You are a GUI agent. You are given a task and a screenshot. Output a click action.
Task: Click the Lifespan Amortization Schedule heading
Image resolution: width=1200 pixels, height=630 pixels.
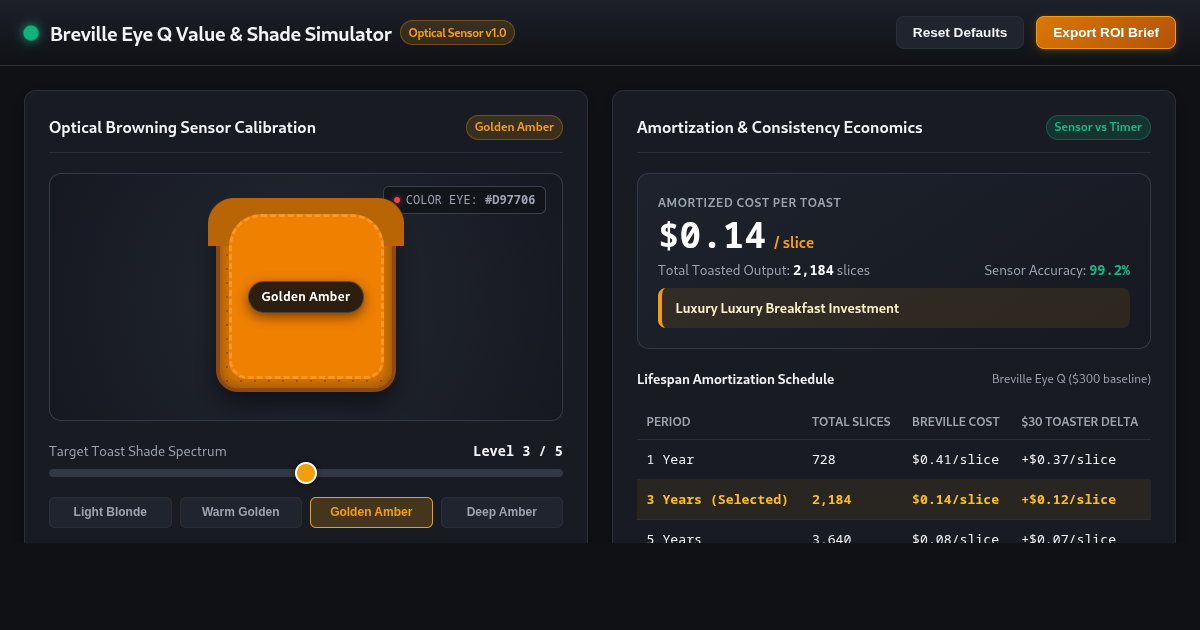tap(735, 379)
